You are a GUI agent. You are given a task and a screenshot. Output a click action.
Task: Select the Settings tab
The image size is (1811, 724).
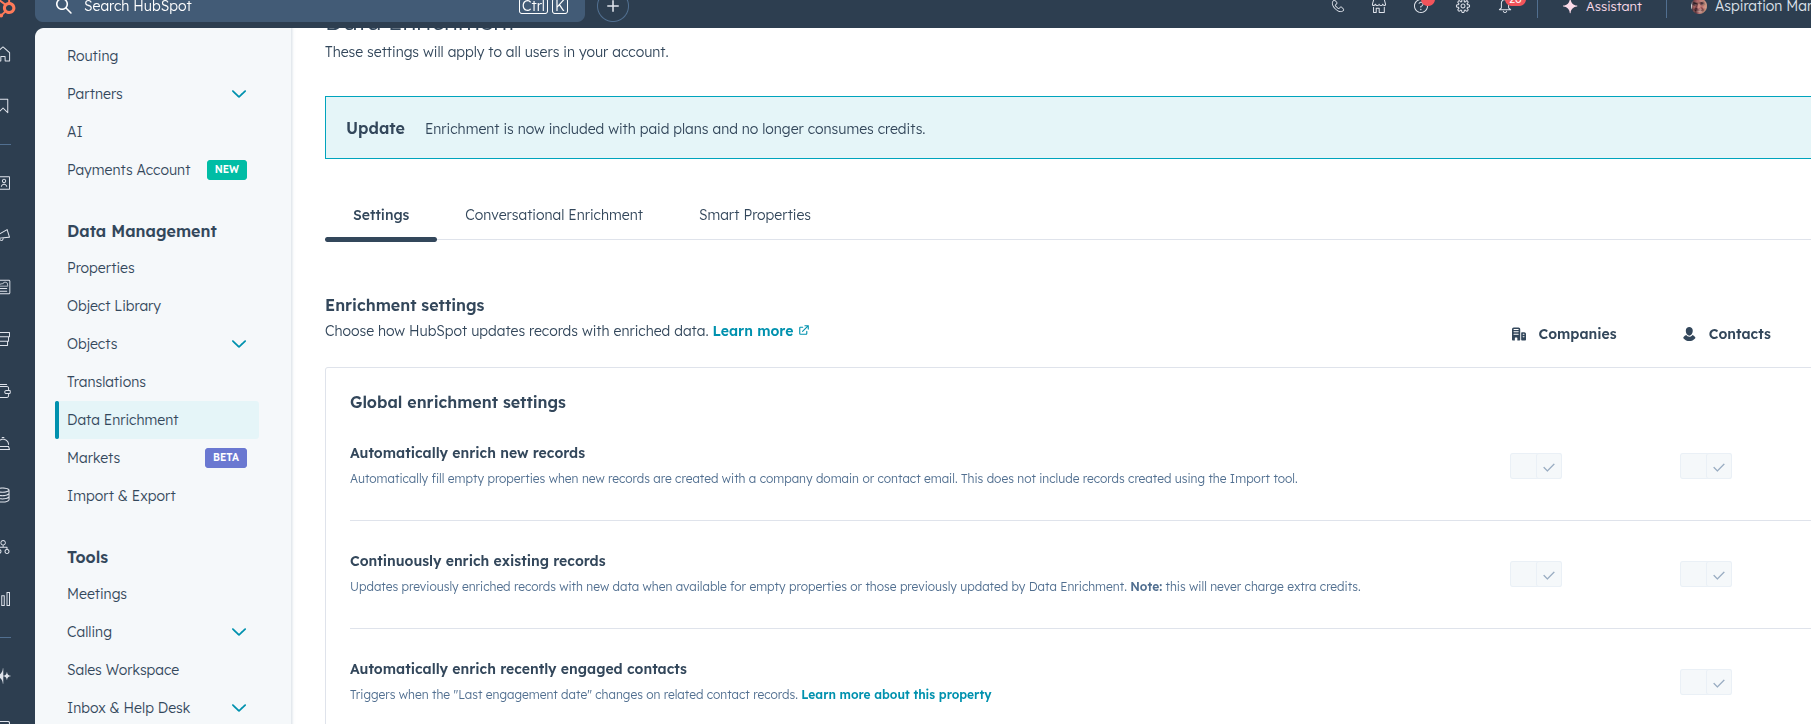click(381, 215)
